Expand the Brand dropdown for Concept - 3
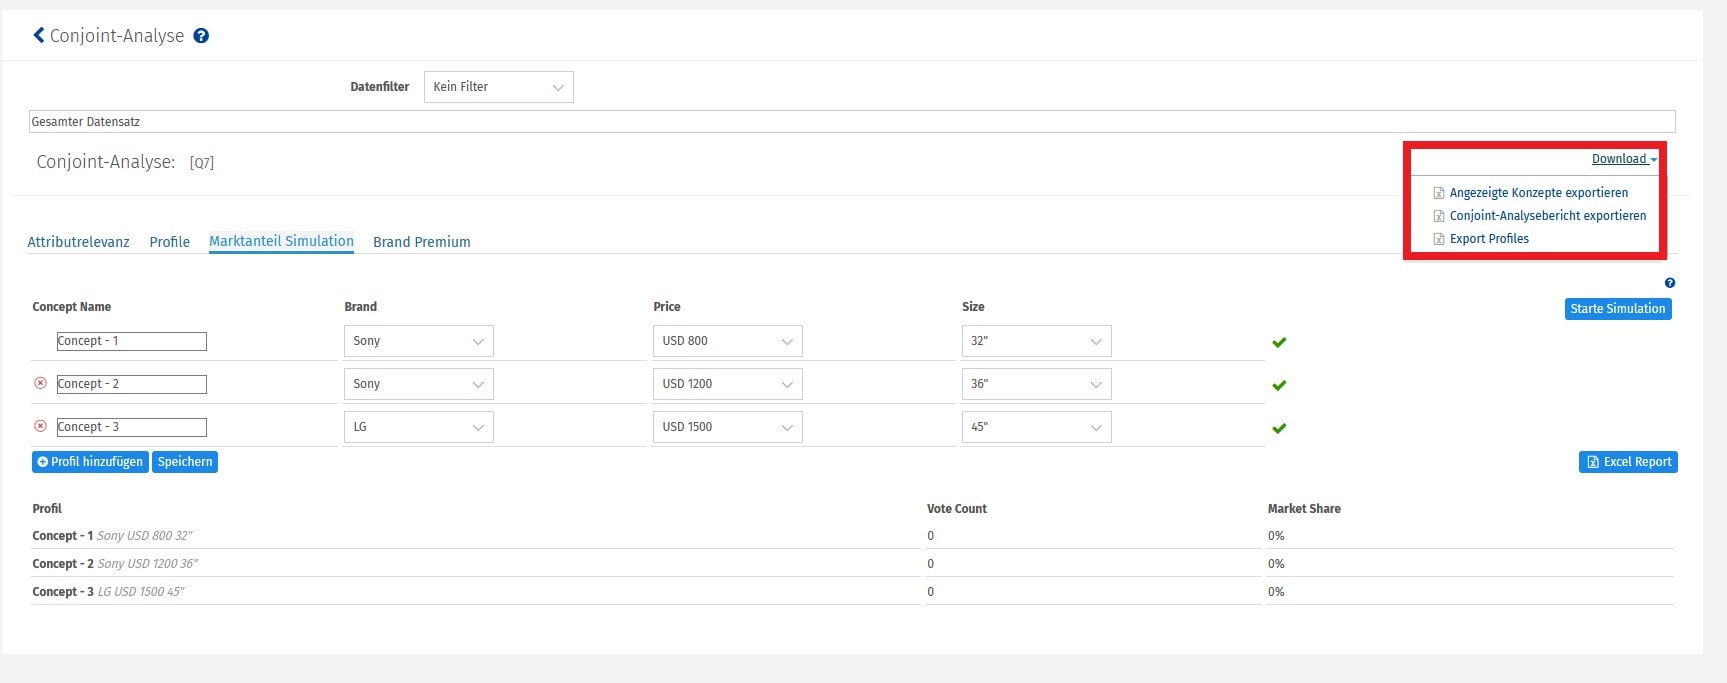1727x683 pixels. (x=418, y=427)
